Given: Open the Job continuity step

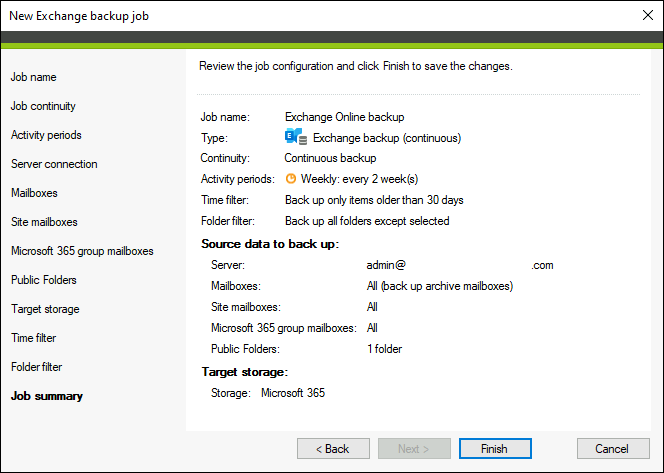Looking at the screenshot, I should point(43,106).
